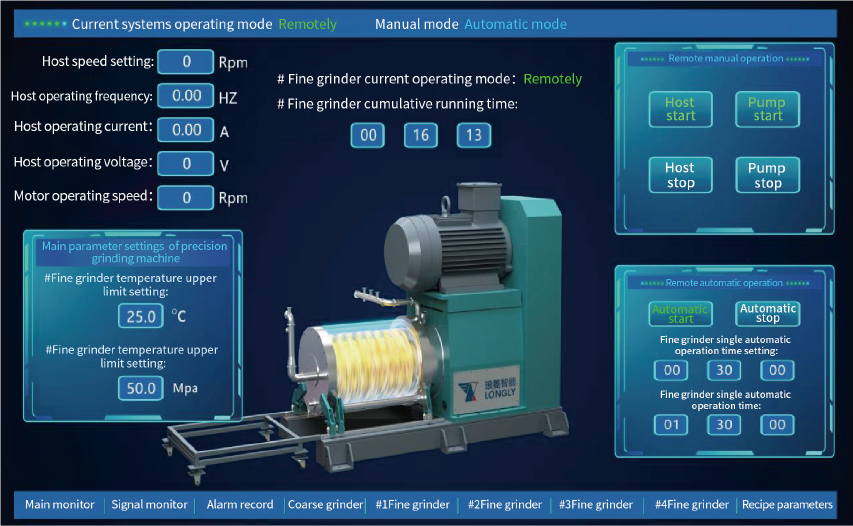Screen dimensions: 853x526
Task: Select the minutes field of operation time setting
Action: coord(724,370)
